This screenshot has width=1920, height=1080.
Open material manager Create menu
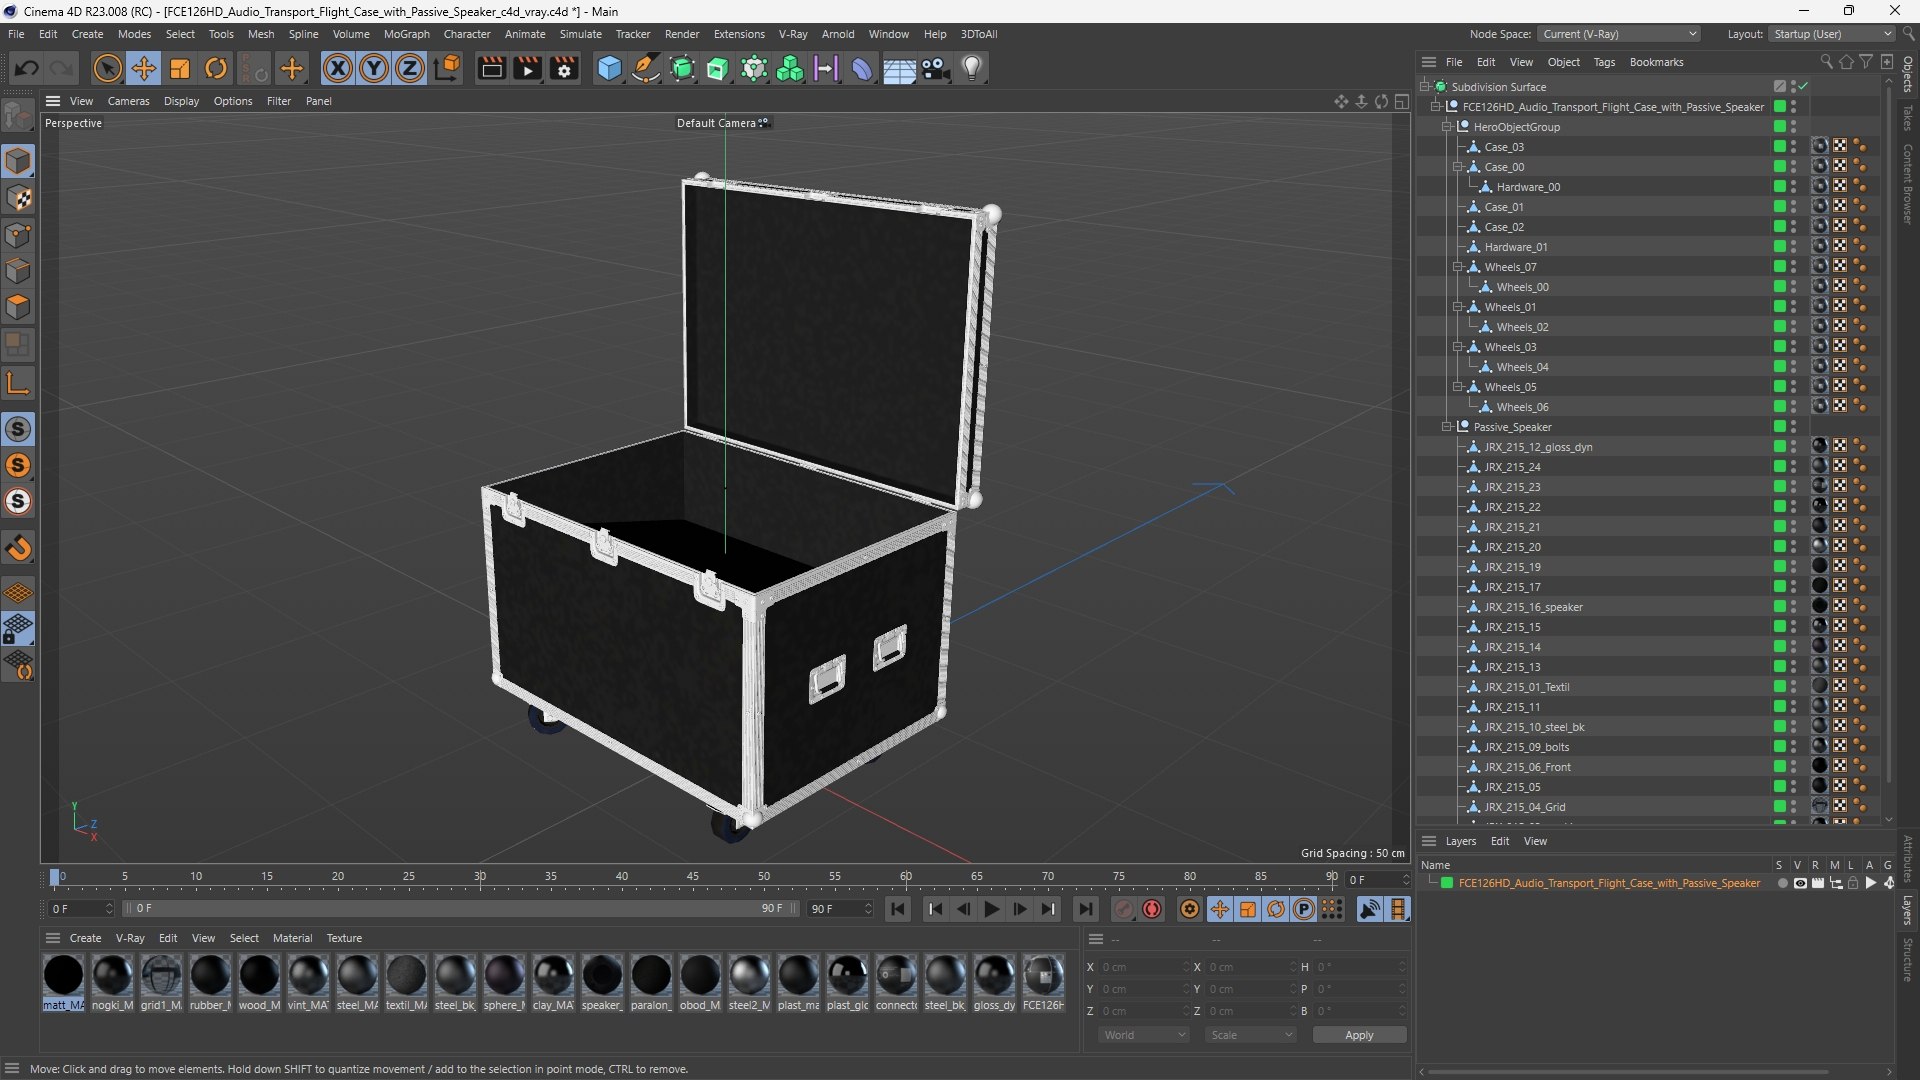pyautogui.click(x=85, y=938)
